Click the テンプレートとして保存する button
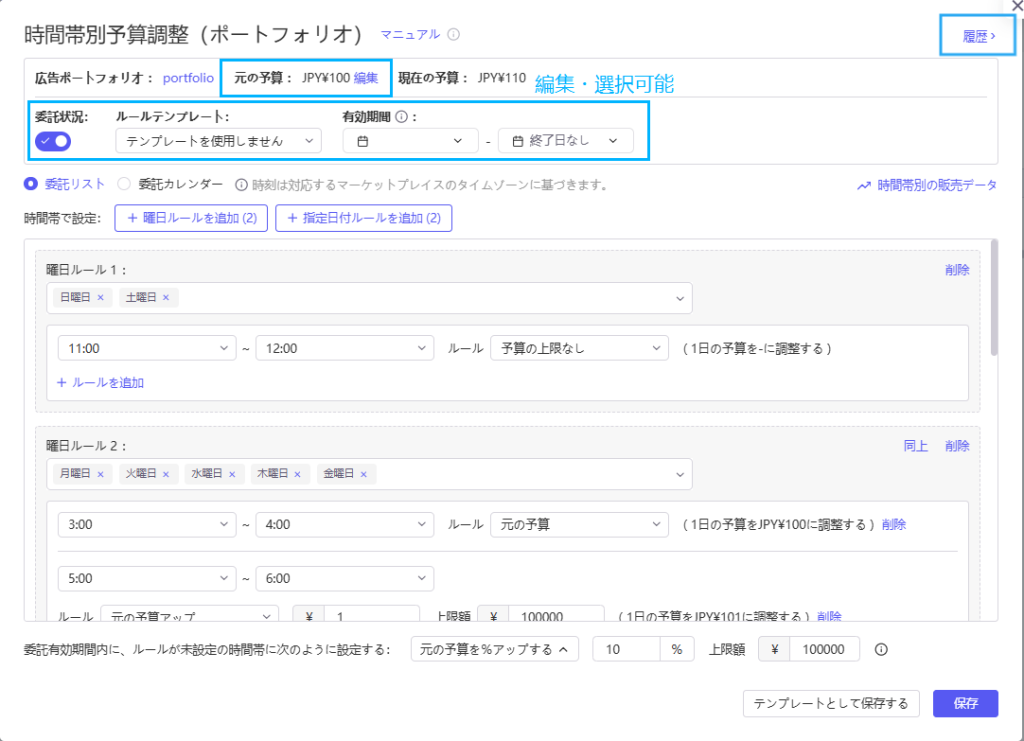 click(x=831, y=703)
